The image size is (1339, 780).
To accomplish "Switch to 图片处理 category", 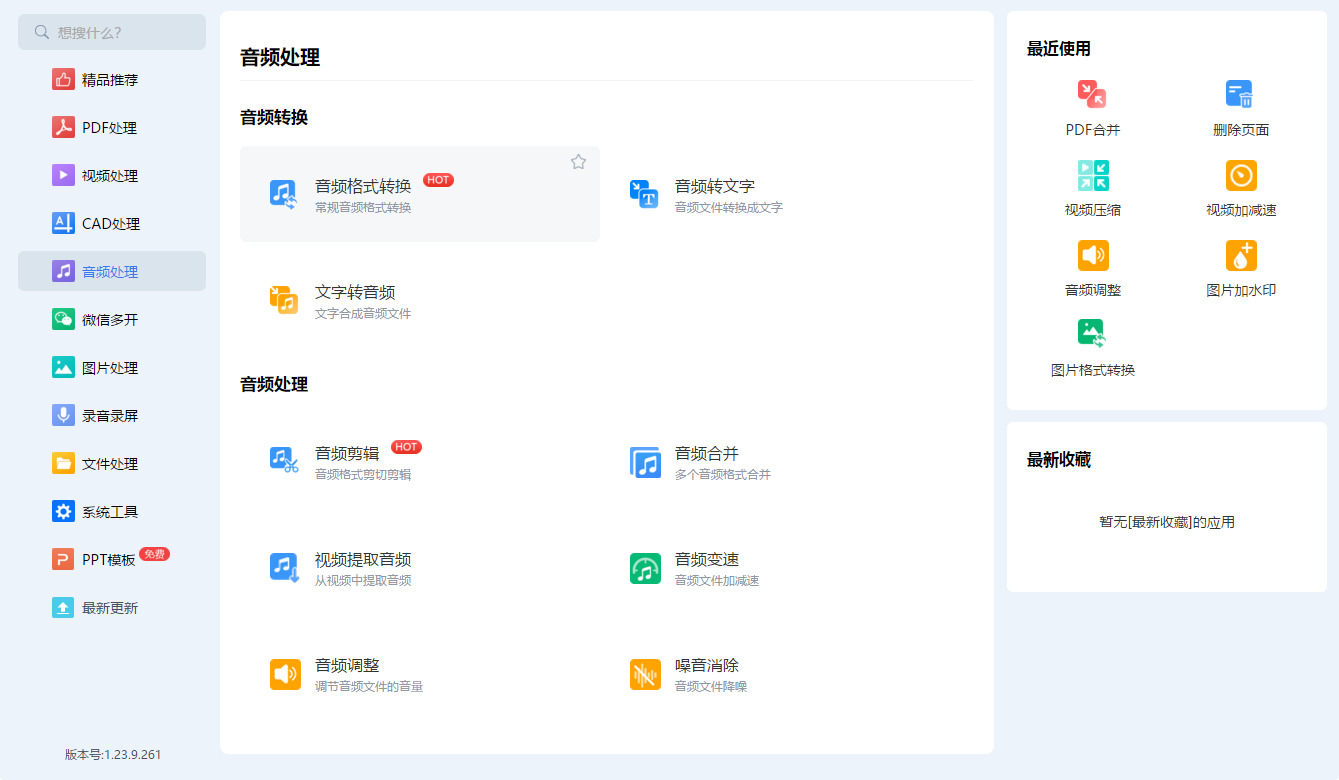I will click(112, 368).
